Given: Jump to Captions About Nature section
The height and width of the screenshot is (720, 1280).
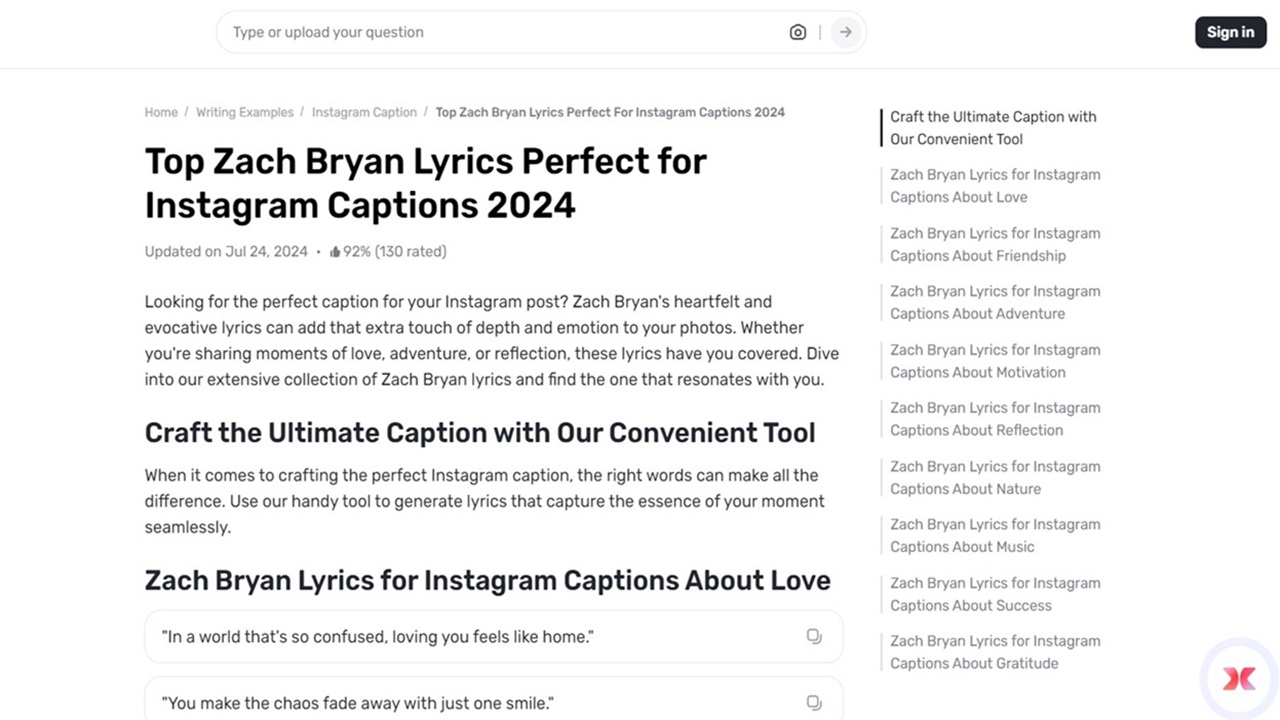Looking at the screenshot, I should click(995, 477).
